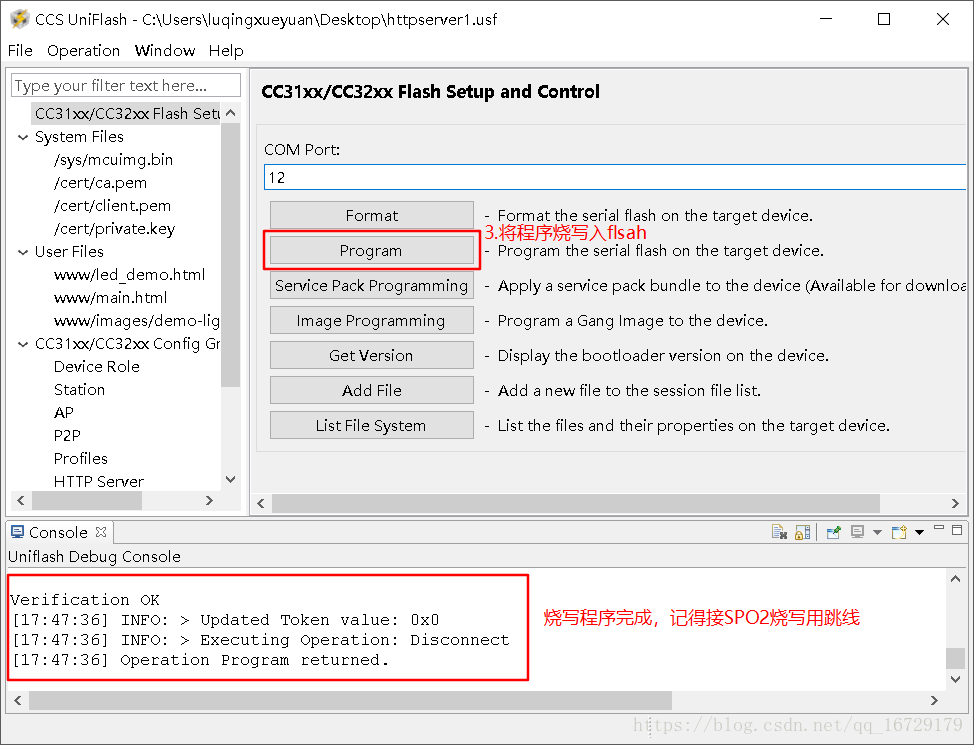This screenshot has width=974, height=745.
Task: Close the Console tab with its X
Action: pos(101,532)
